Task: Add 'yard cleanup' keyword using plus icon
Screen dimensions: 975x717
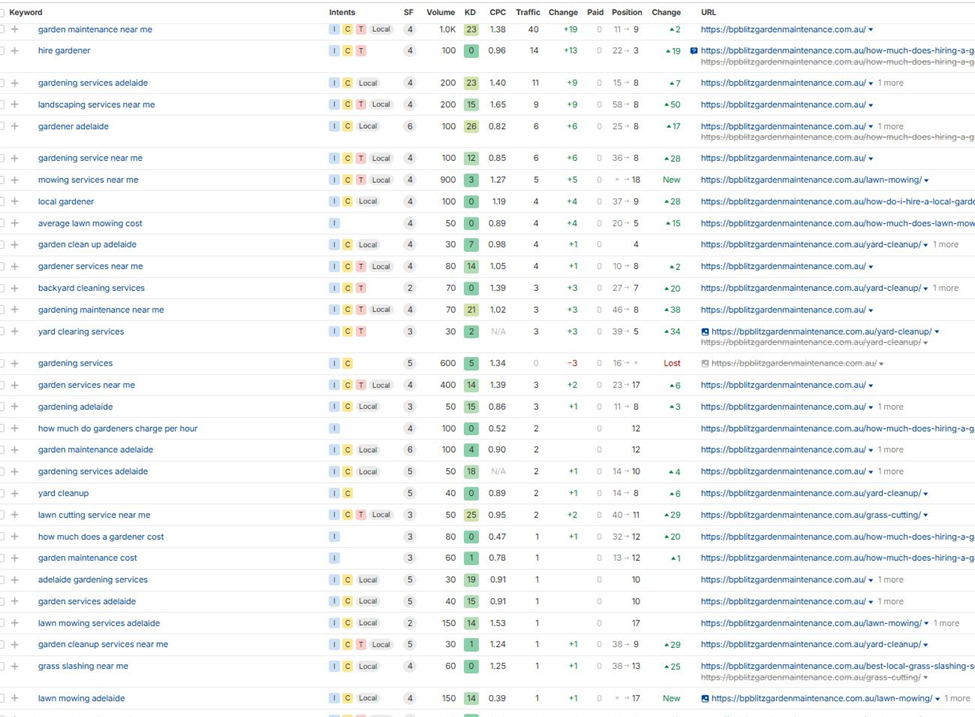Action: pos(15,494)
